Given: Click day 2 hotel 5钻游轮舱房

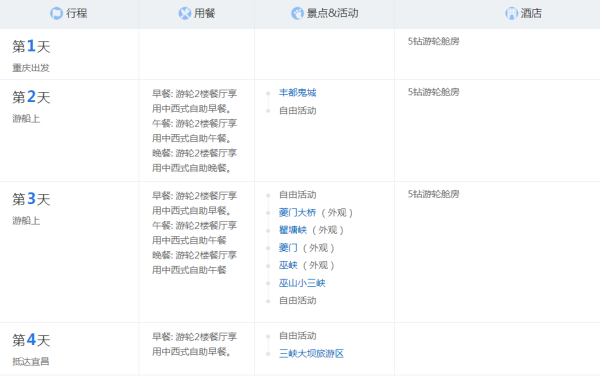Looking at the screenshot, I should 434,92.
